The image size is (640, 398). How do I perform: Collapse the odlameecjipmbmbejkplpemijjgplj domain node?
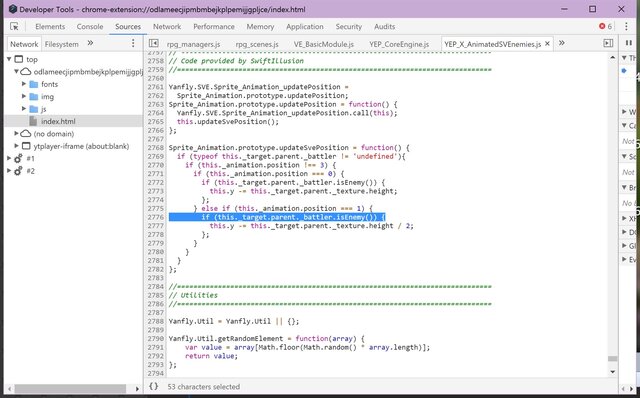16,72
